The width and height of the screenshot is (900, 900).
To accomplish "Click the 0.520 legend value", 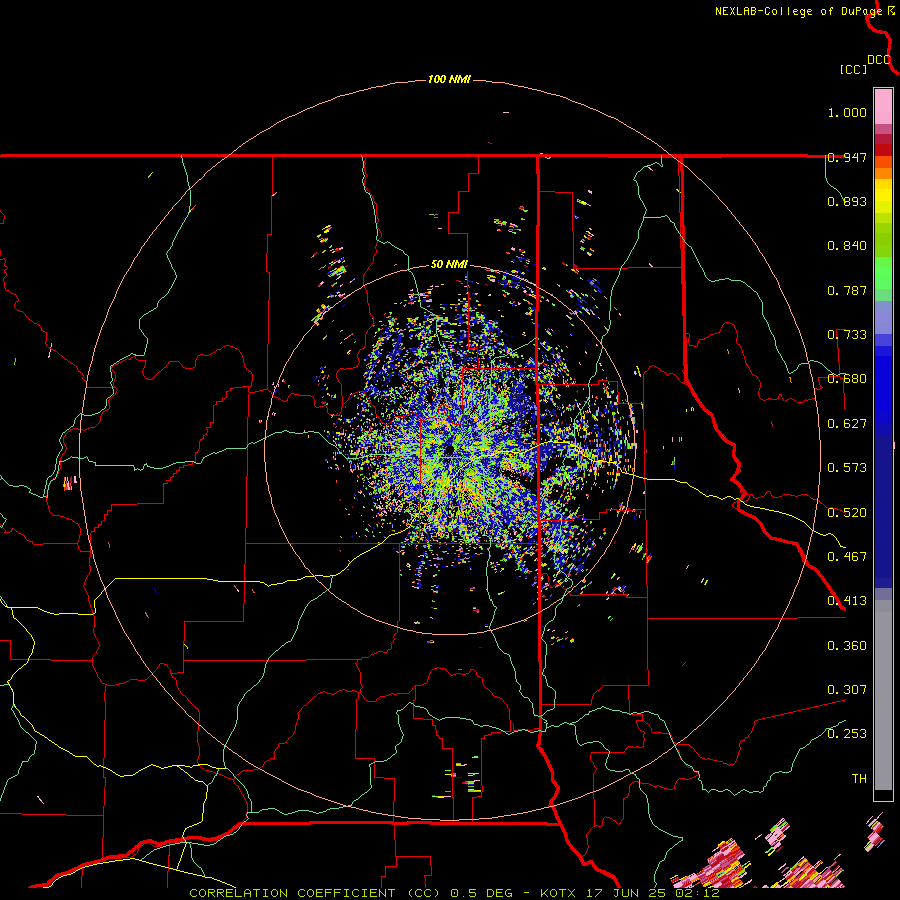I will (x=847, y=513).
